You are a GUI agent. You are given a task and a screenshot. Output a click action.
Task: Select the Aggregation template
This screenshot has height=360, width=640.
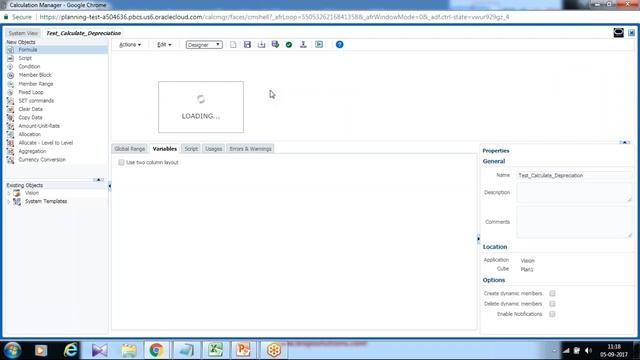[x=32, y=151]
